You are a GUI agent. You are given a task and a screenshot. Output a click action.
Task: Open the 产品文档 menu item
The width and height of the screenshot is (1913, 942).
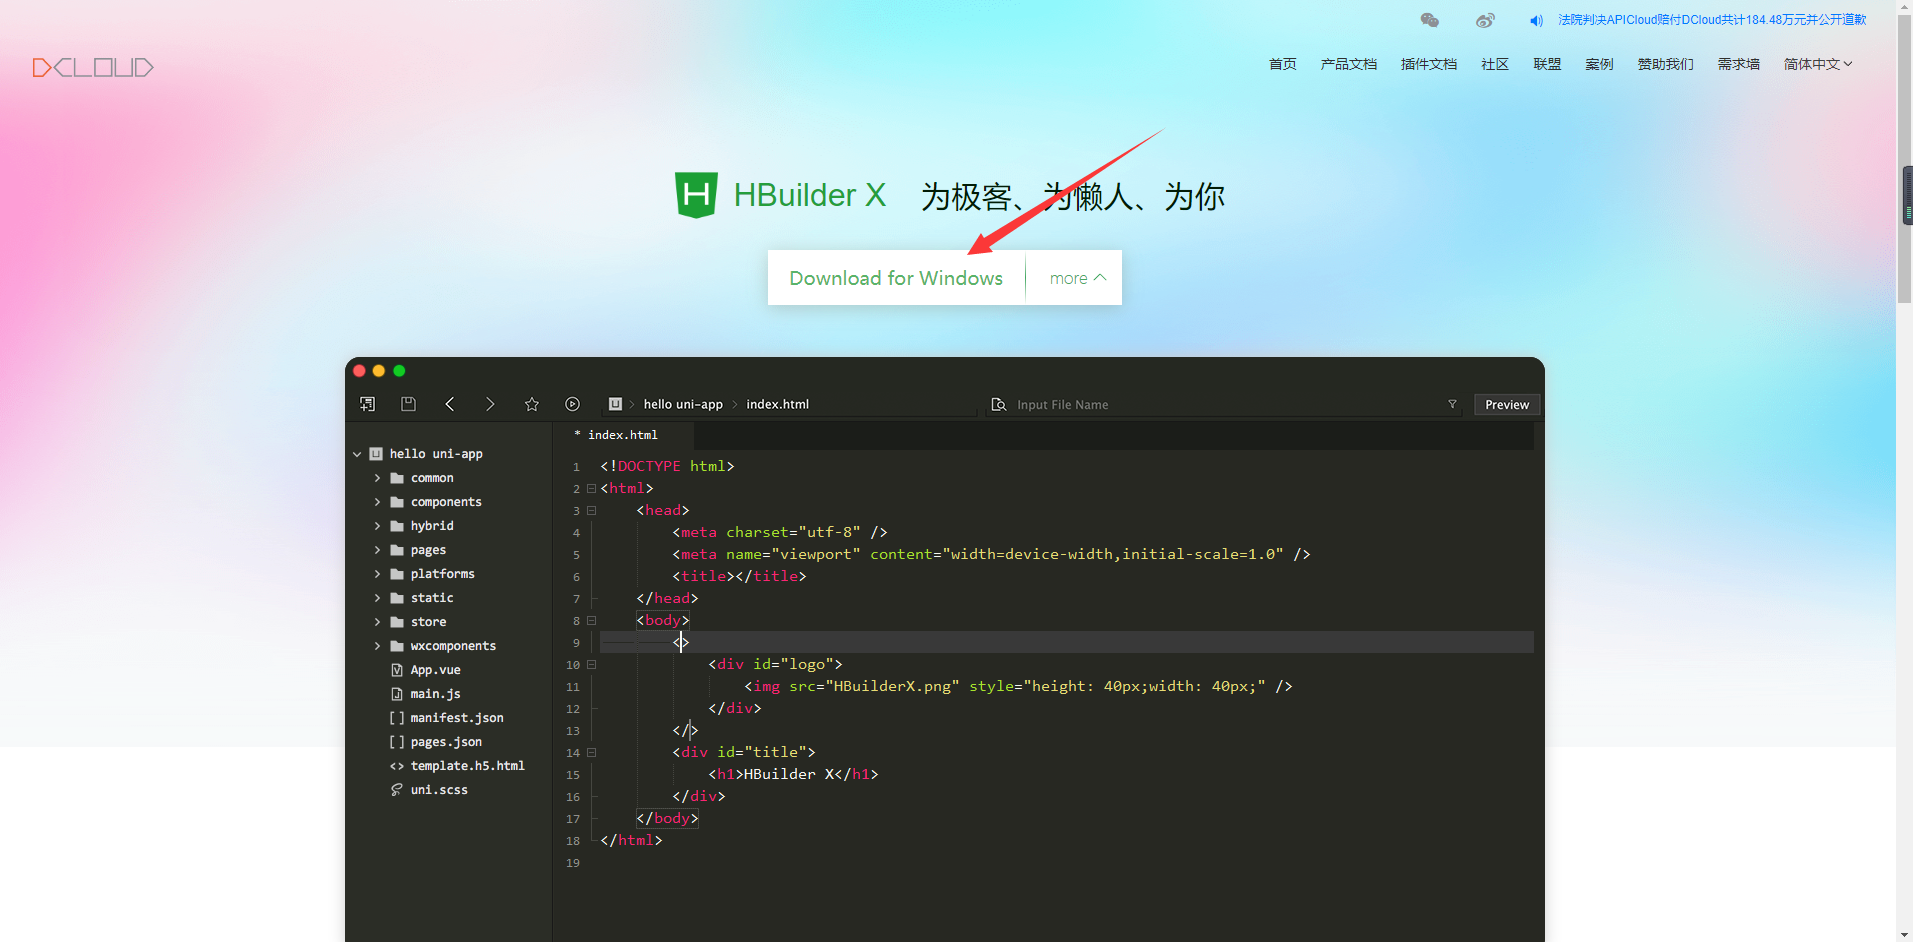[1349, 64]
